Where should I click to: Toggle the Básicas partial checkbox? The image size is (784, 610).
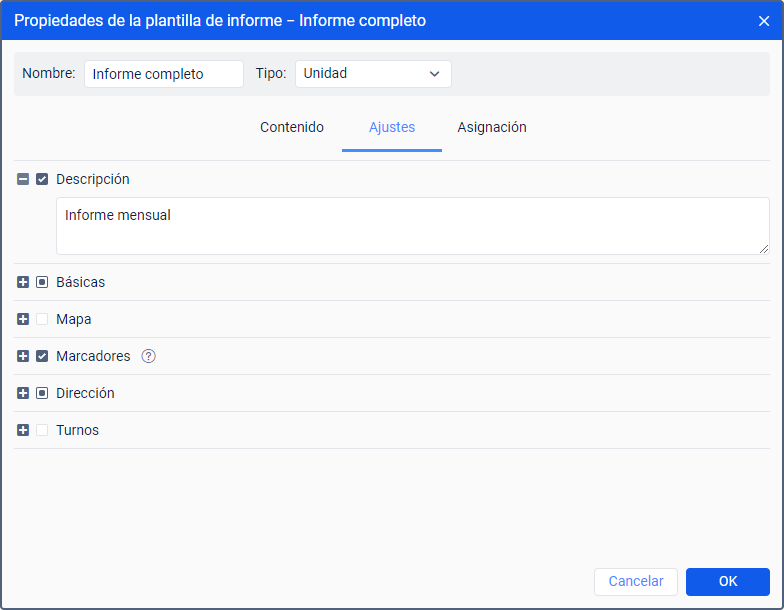coord(42,282)
